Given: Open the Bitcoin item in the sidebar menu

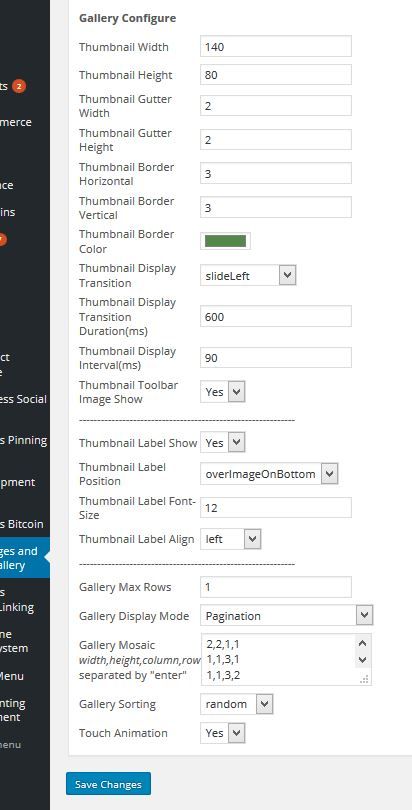Looking at the screenshot, I should point(23,524).
